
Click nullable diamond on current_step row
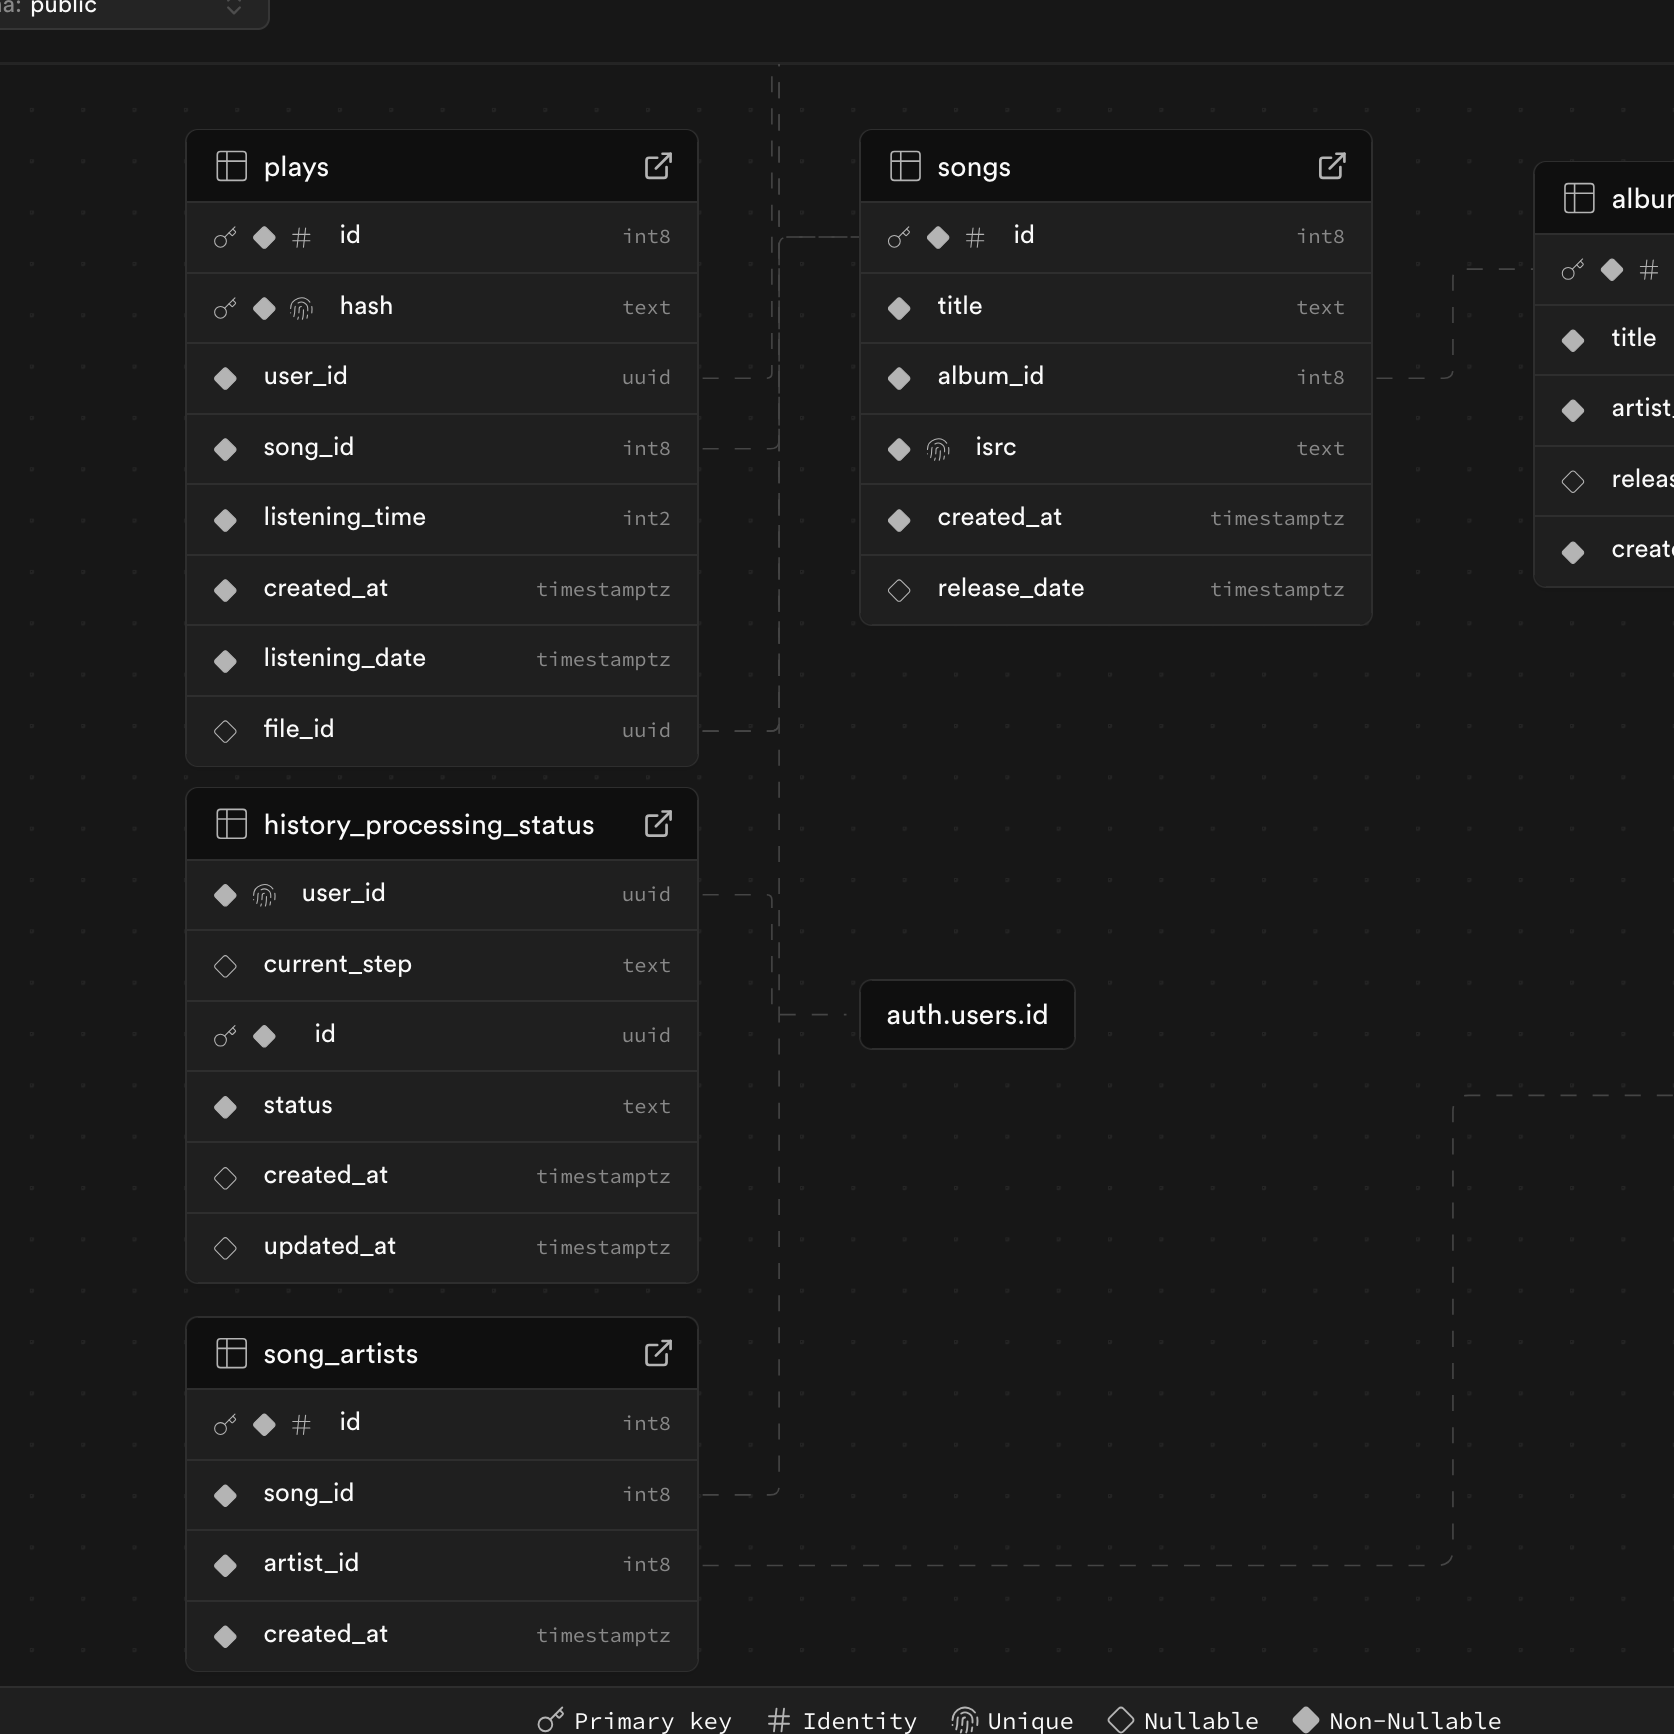(225, 966)
